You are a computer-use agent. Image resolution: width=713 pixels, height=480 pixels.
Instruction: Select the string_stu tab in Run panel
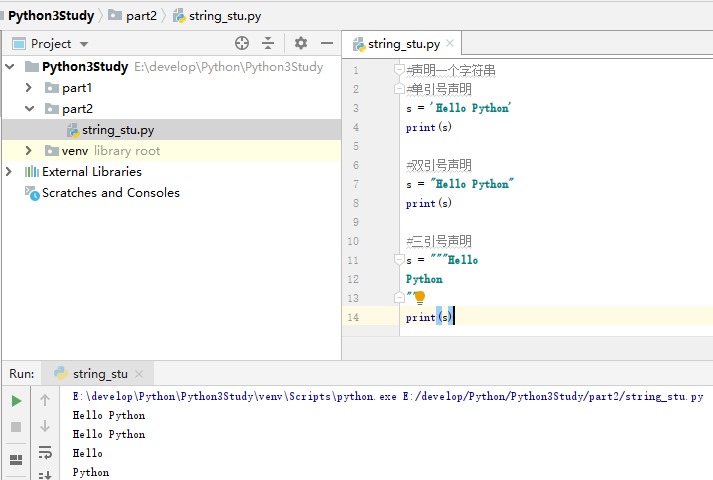[x=99, y=373]
